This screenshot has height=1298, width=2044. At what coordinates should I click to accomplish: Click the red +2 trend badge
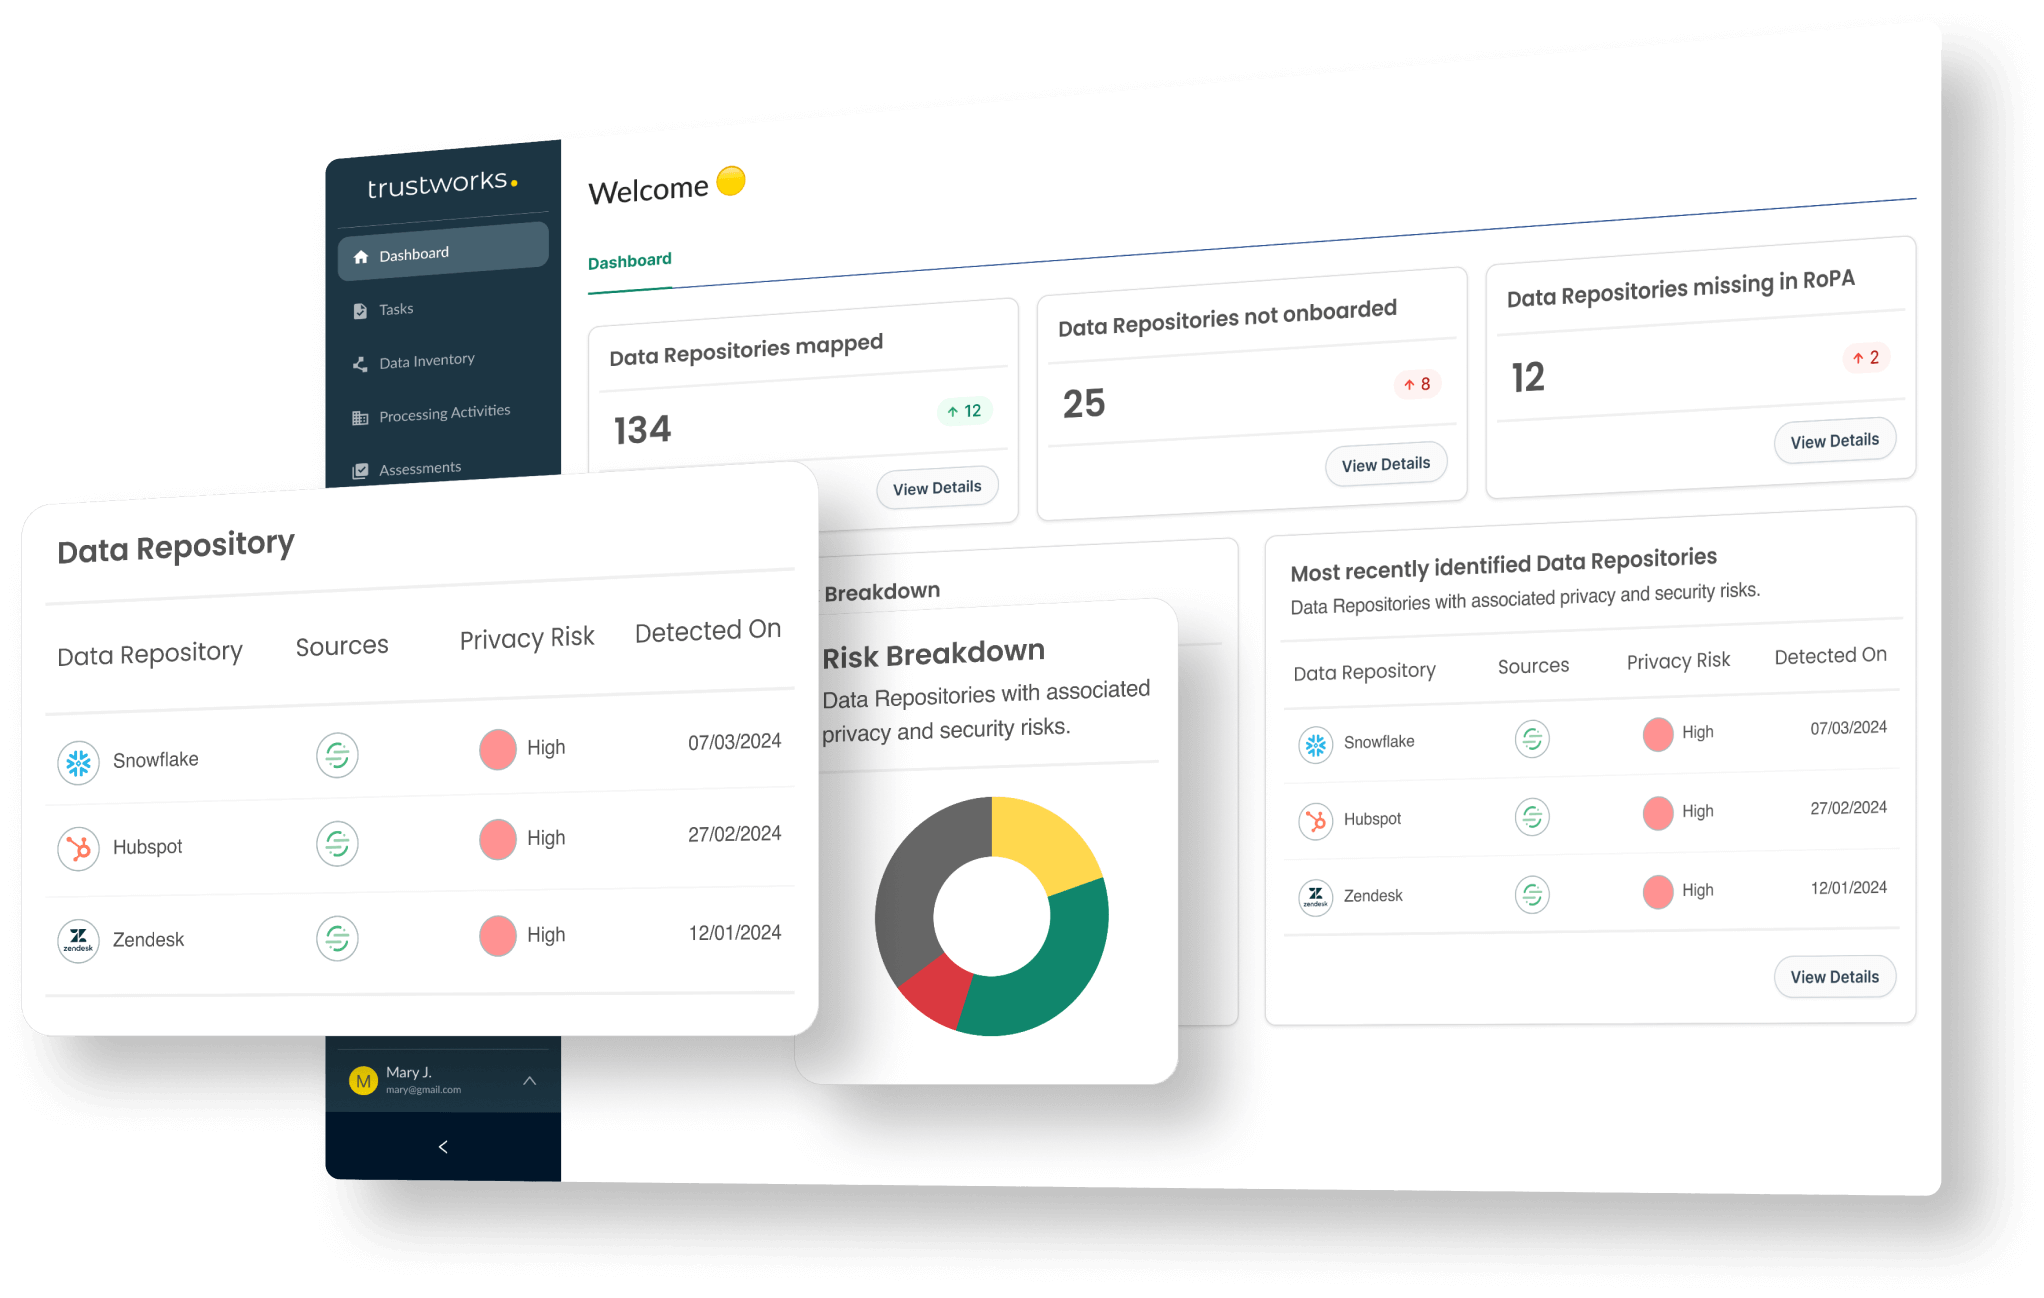click(1865, 357)
